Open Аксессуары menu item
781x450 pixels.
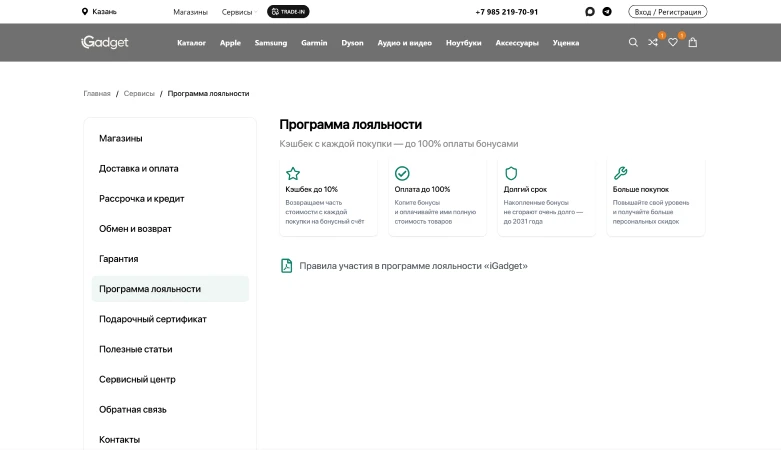517,43
